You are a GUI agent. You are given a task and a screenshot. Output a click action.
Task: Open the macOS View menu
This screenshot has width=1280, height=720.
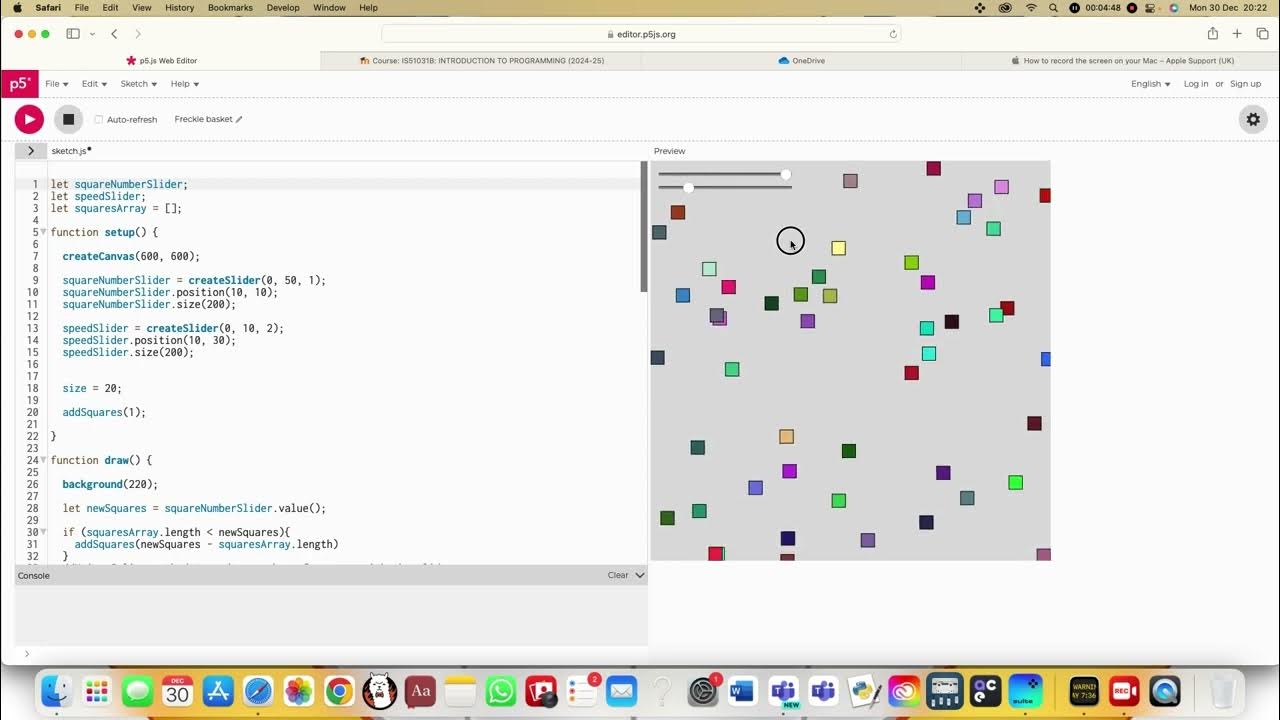(x=142, y=7)
